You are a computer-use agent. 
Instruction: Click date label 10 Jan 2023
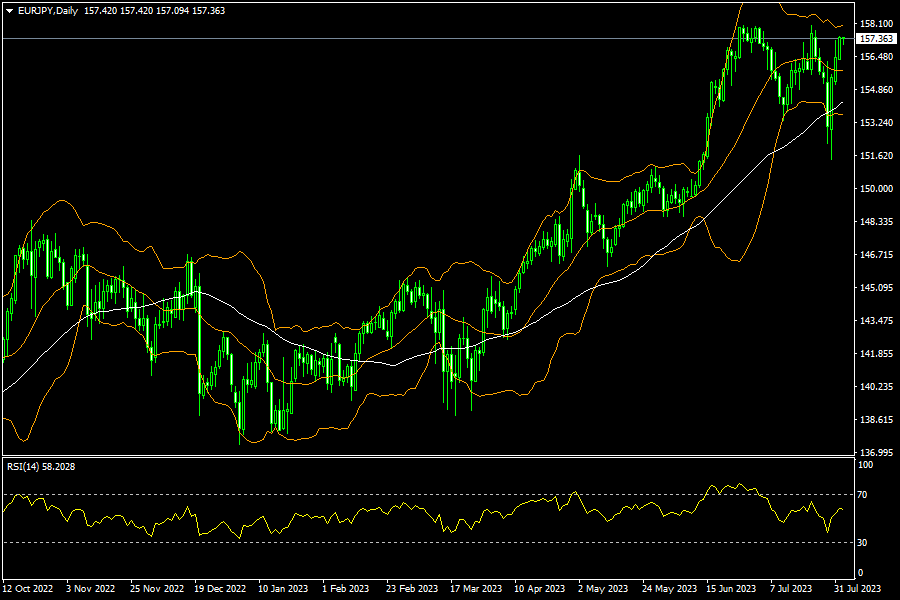coord(283,589)
